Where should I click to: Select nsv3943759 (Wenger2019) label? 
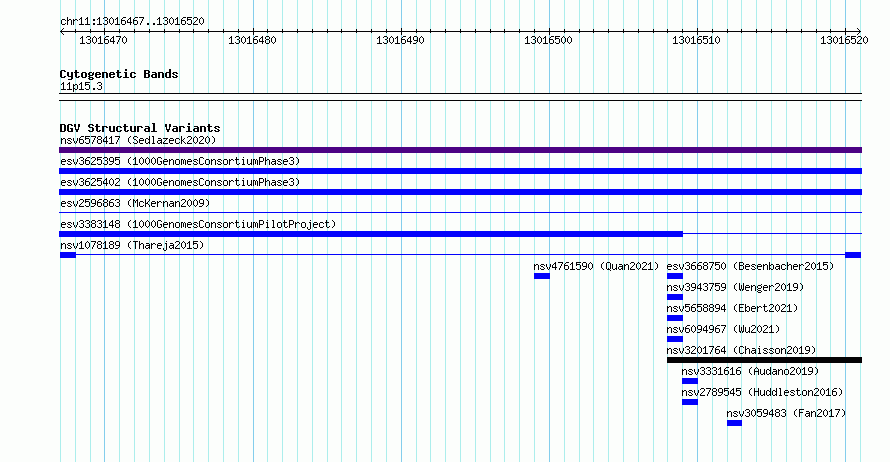pos(735,287)
